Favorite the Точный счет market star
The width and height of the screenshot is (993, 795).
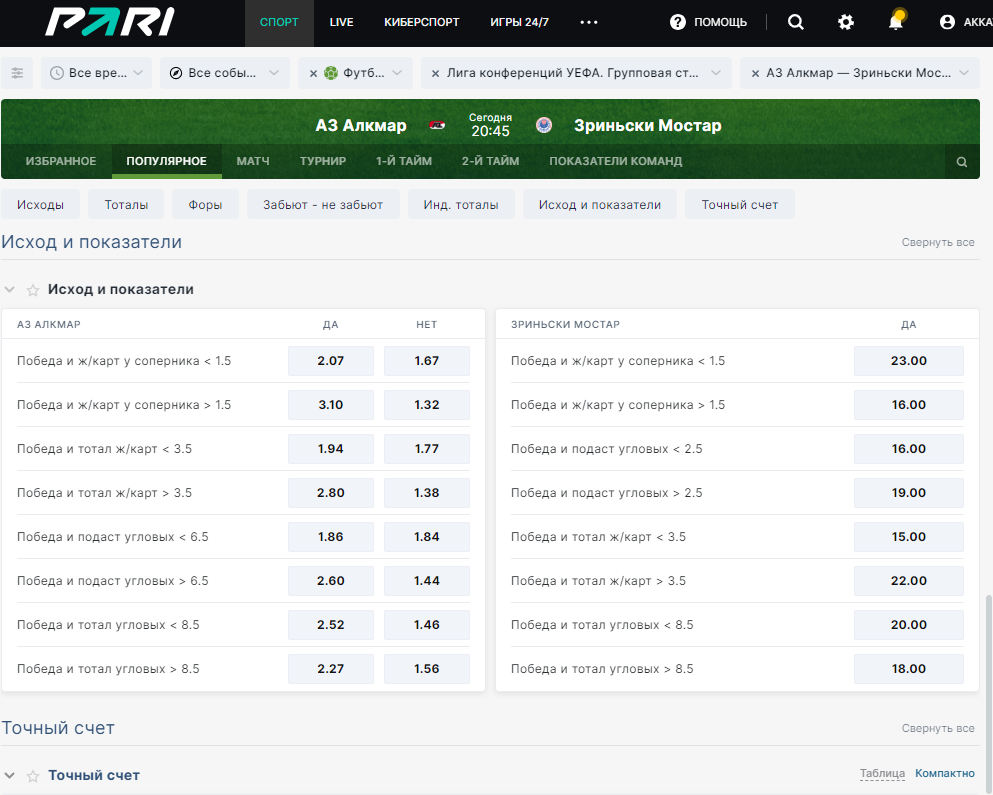coord(32,775)
